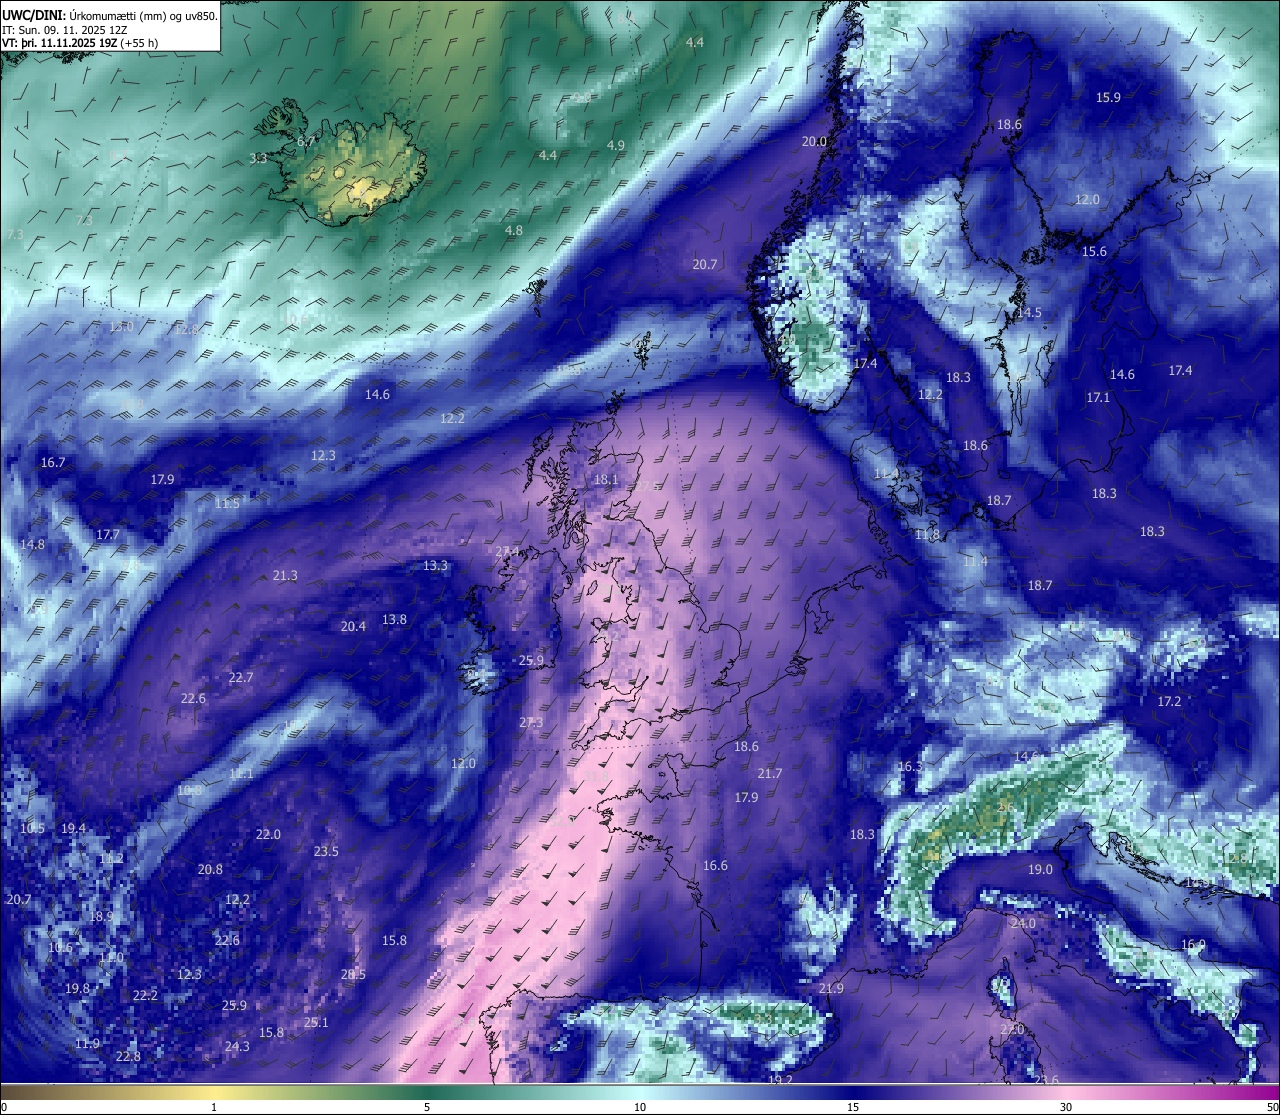Click the 17.2 value on the east side
1280x1115 pixels.
click(1169, 701)
